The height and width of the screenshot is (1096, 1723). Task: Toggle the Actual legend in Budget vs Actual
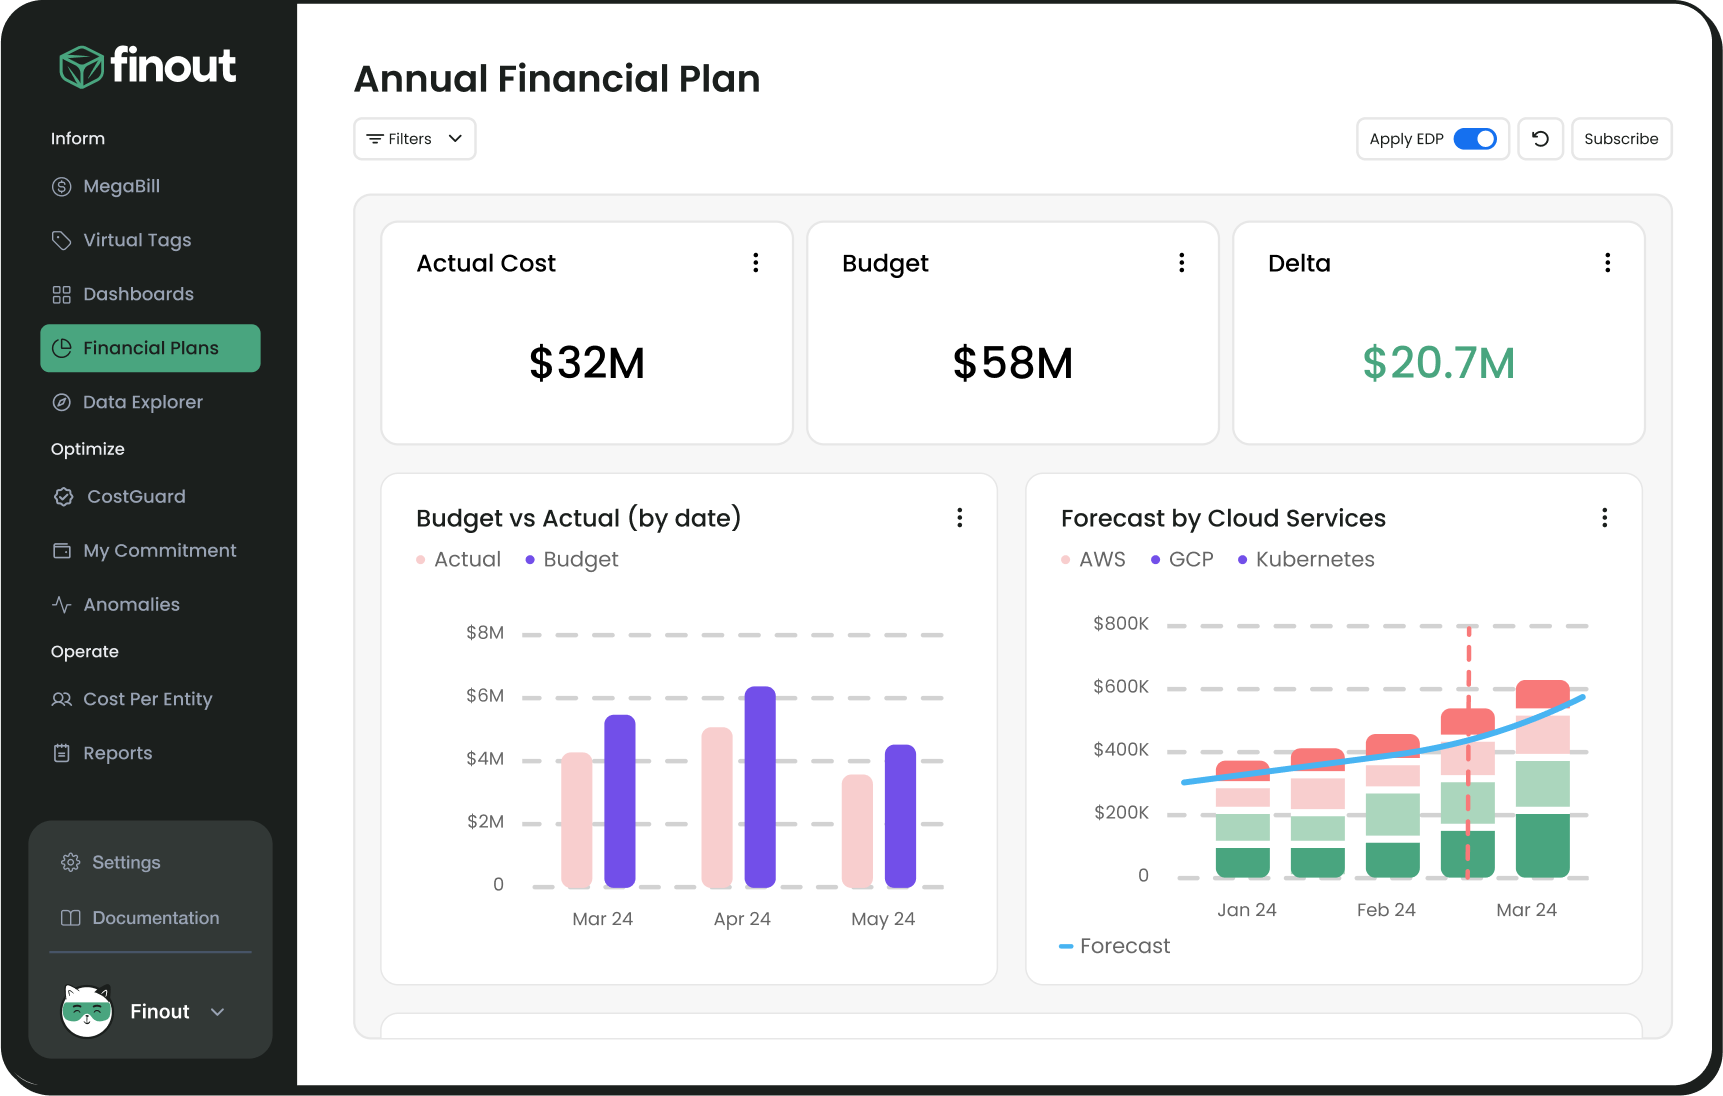click(457, 559)
